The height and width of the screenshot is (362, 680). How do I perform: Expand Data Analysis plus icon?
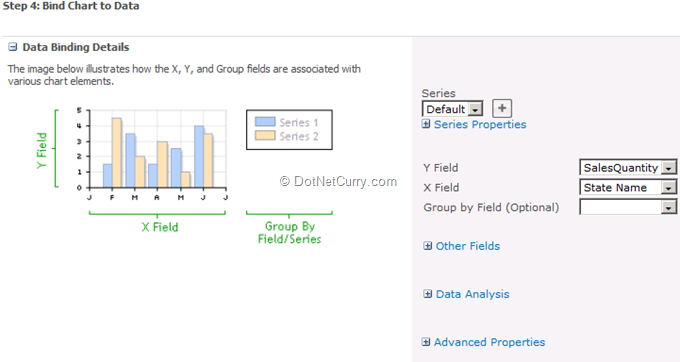[428, 294]
